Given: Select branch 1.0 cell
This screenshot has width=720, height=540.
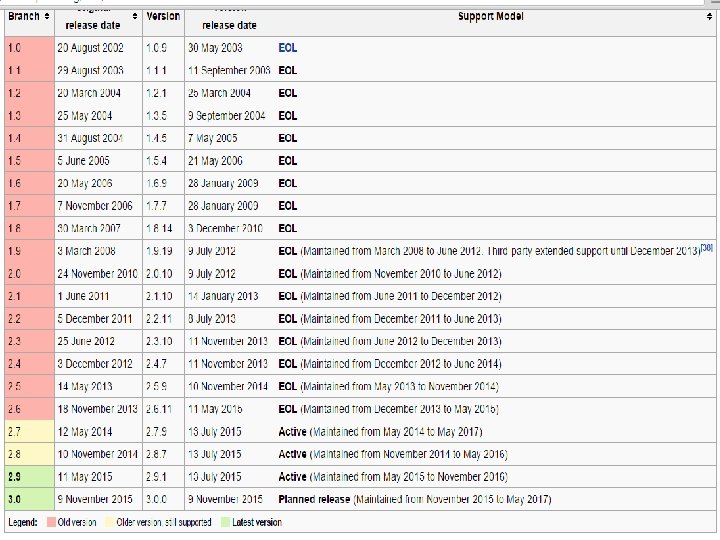Looking at the screenshot, I should pos(29,48).
